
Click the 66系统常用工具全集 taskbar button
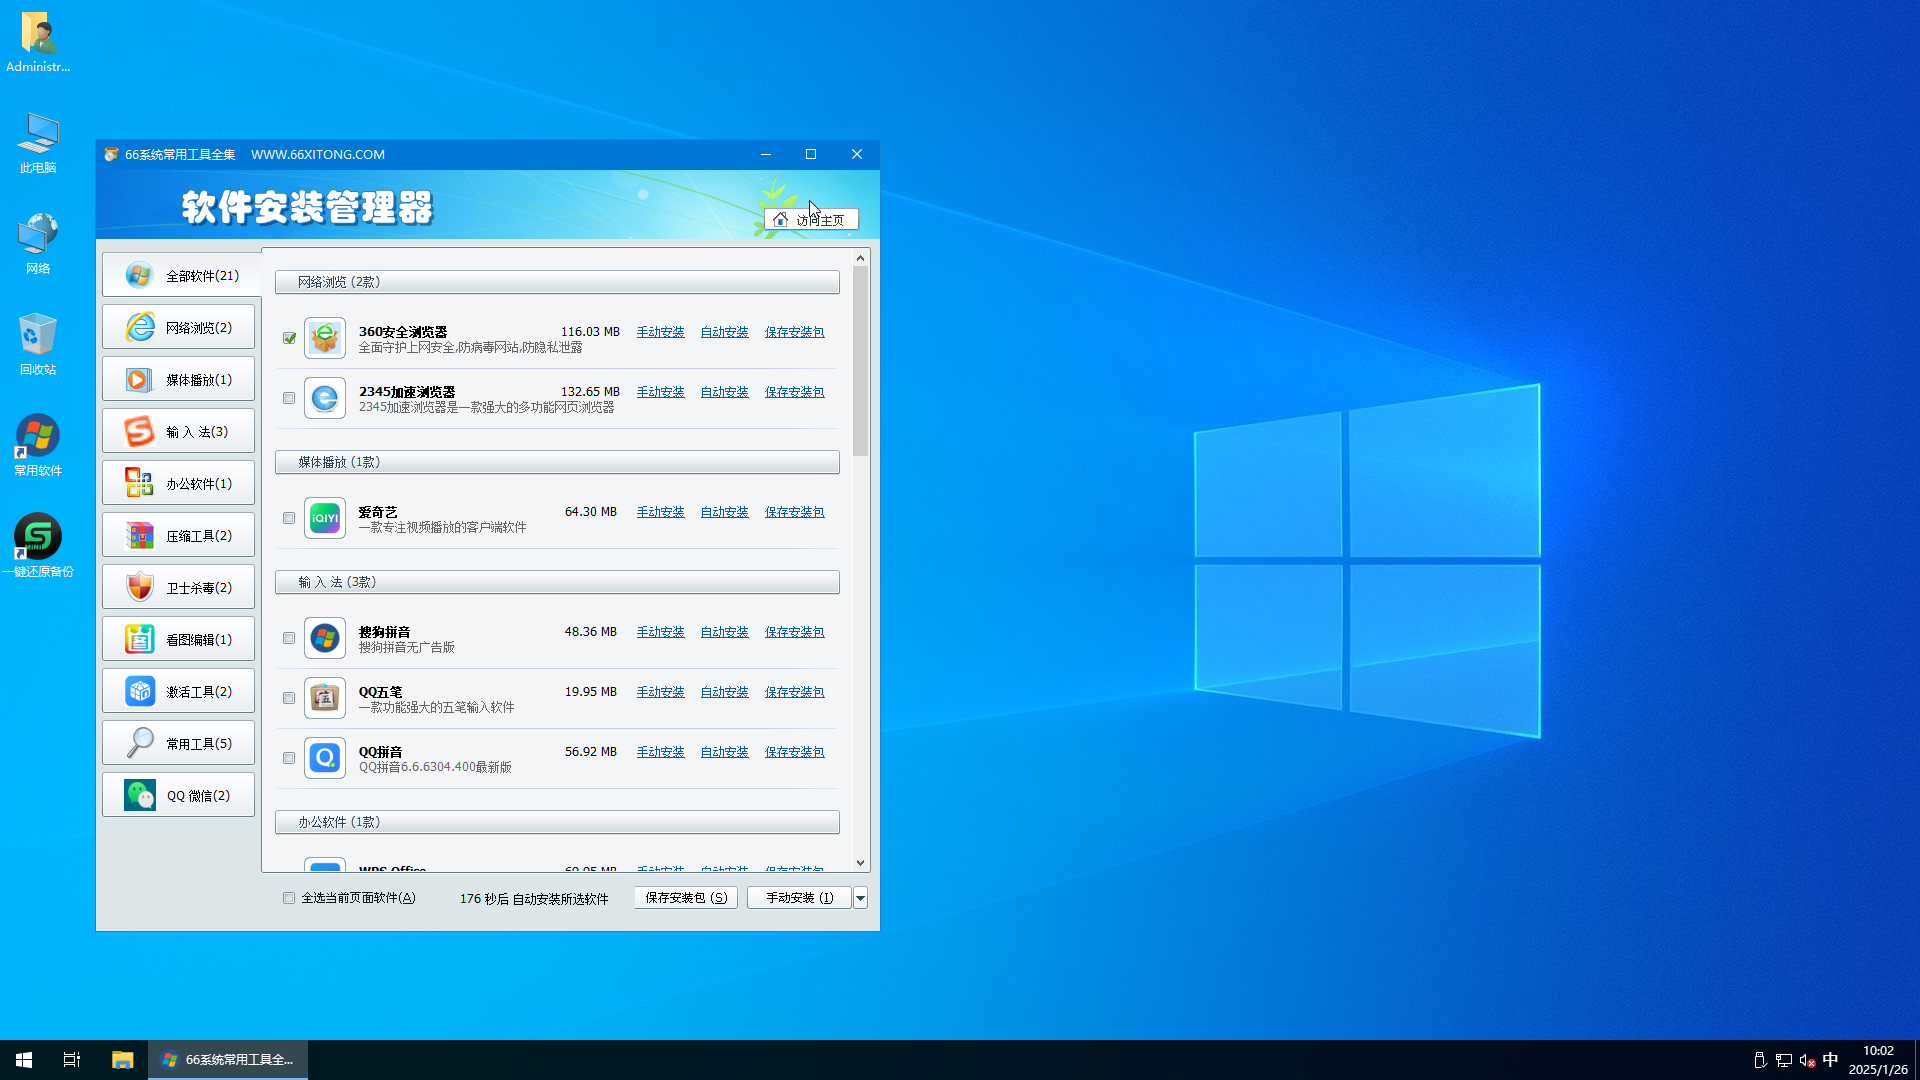point(228,1060)
